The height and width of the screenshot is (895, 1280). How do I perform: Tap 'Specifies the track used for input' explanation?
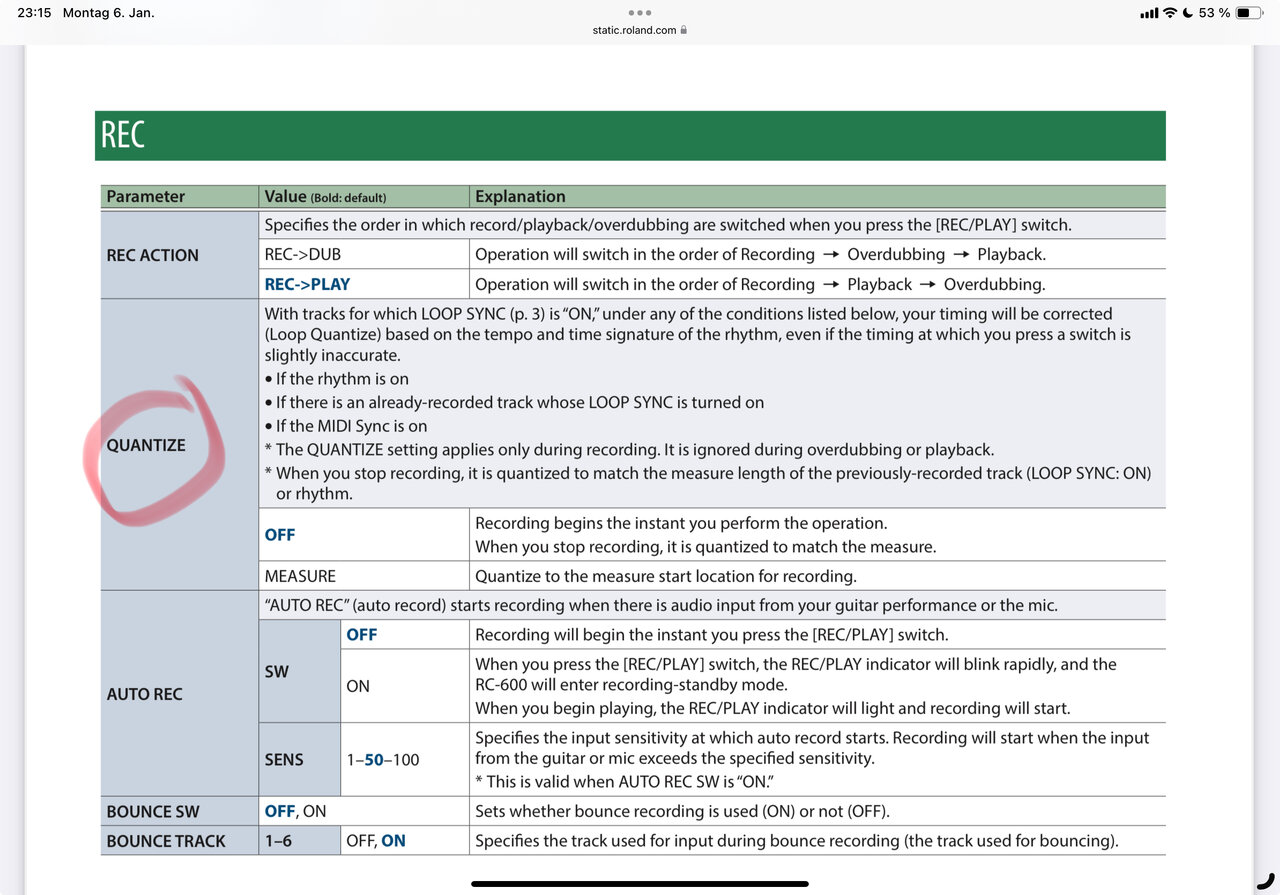tap(797, 841)
